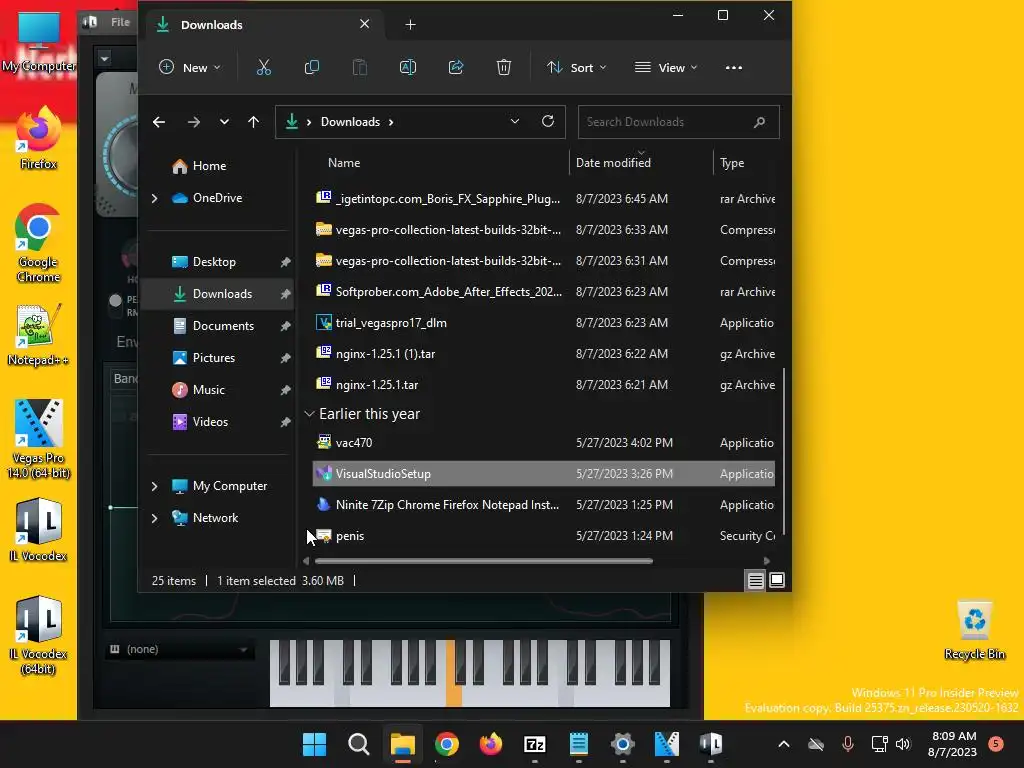Viewport: 1024px width, 768px height.
Task: Click the vertical scrollbar of file list
Action: pyautogui.click(x=784, y=451)
